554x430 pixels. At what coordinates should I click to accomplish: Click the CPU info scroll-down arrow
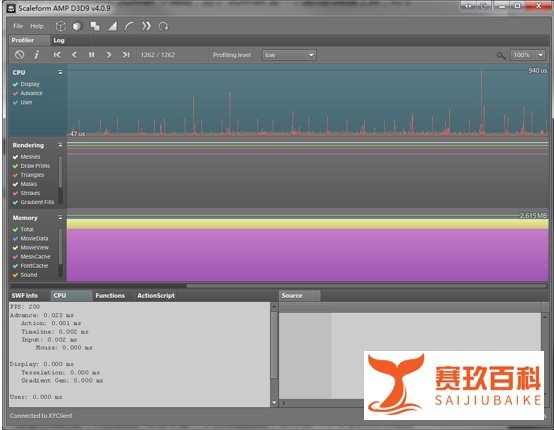click(274, 403)
